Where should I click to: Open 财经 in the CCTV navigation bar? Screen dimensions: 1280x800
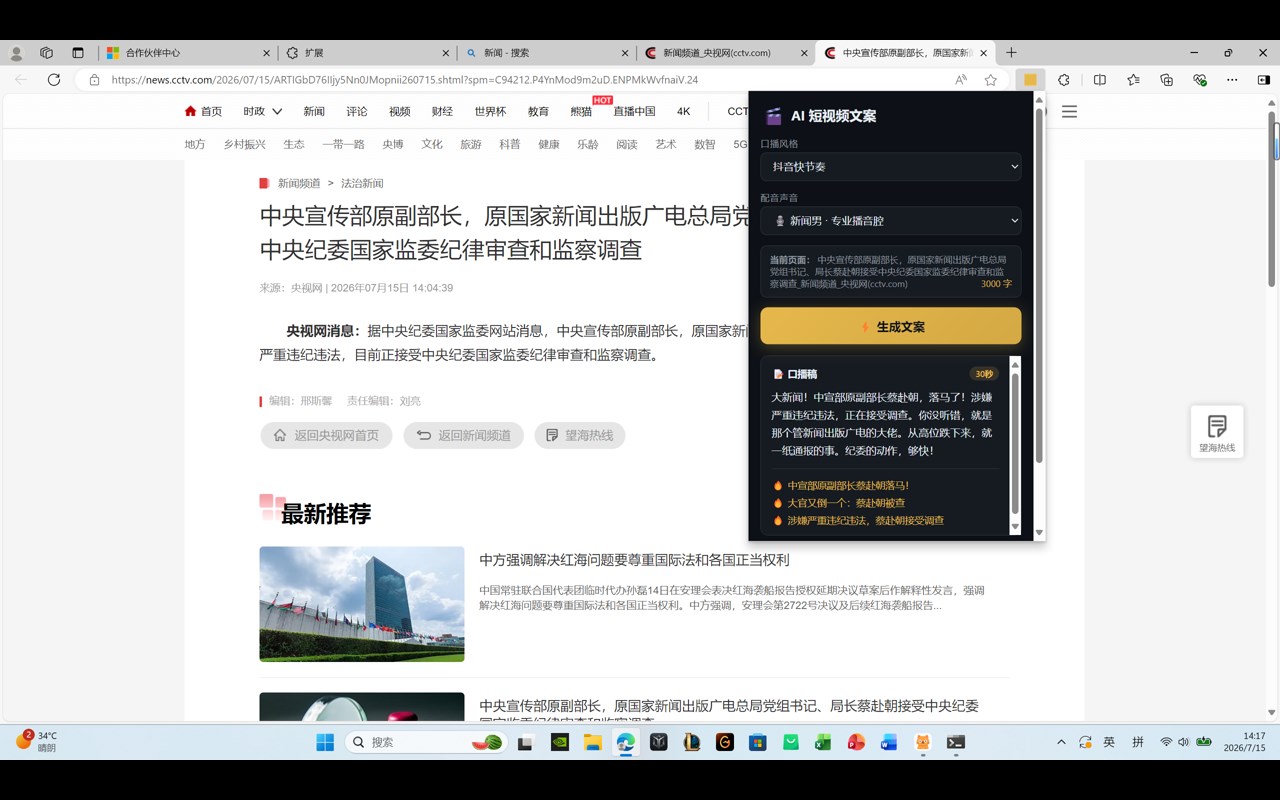coord(442,111)
